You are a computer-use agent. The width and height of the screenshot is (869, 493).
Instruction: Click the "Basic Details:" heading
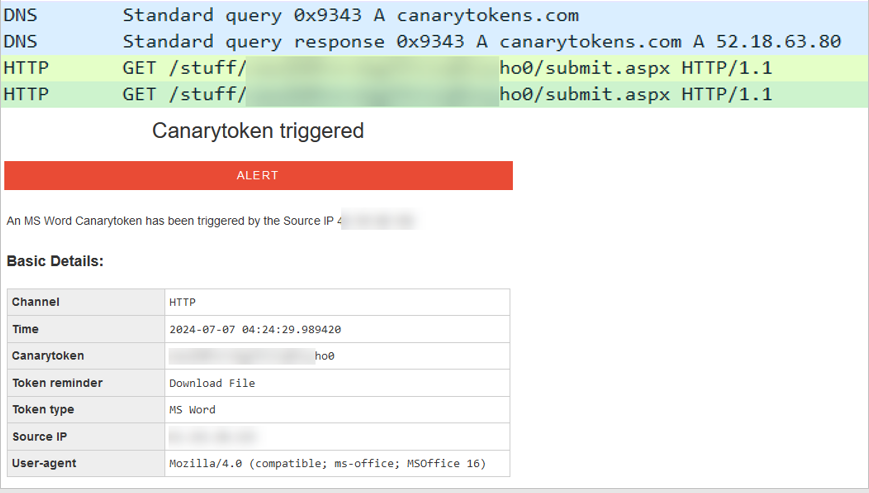(x=55, y=261)
